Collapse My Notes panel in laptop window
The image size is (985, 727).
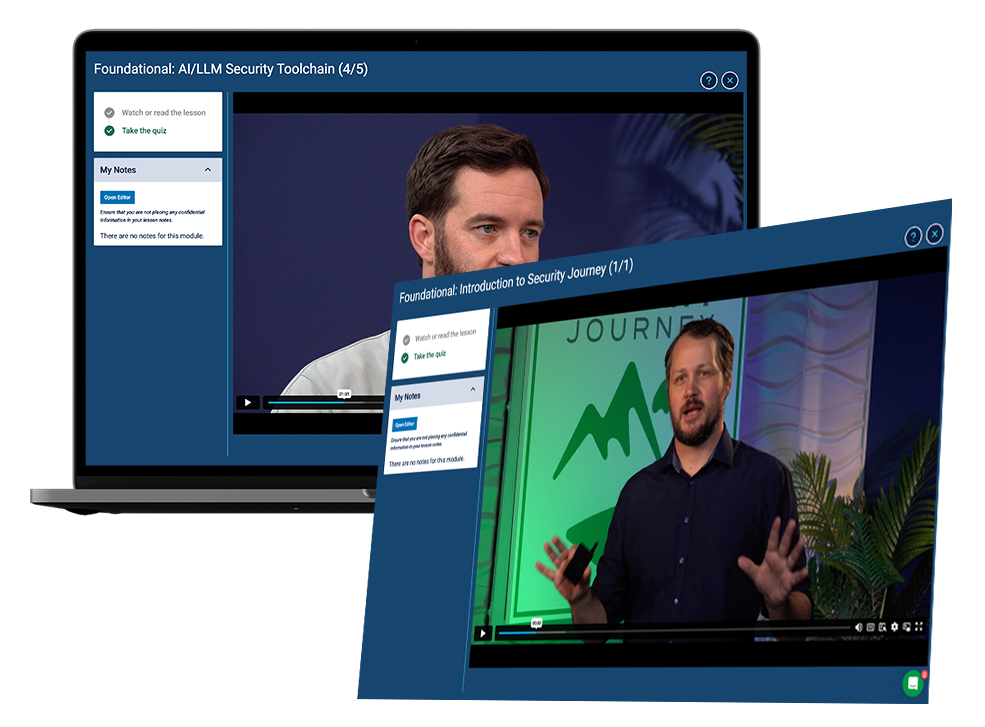click(208, 170)
